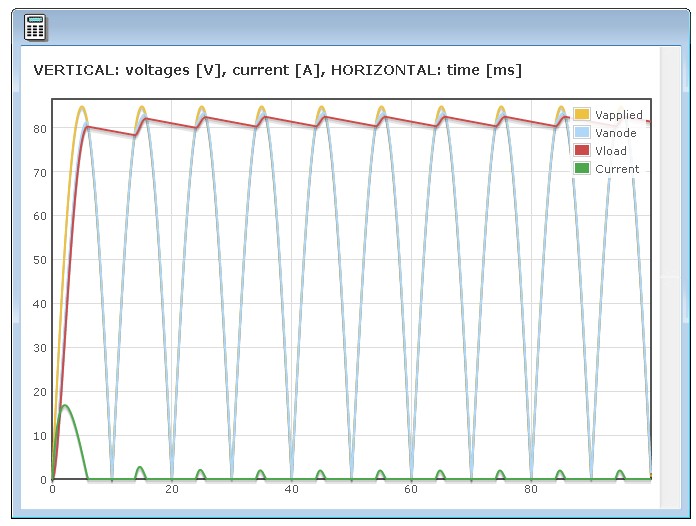Select the Vload legend label

611,151
